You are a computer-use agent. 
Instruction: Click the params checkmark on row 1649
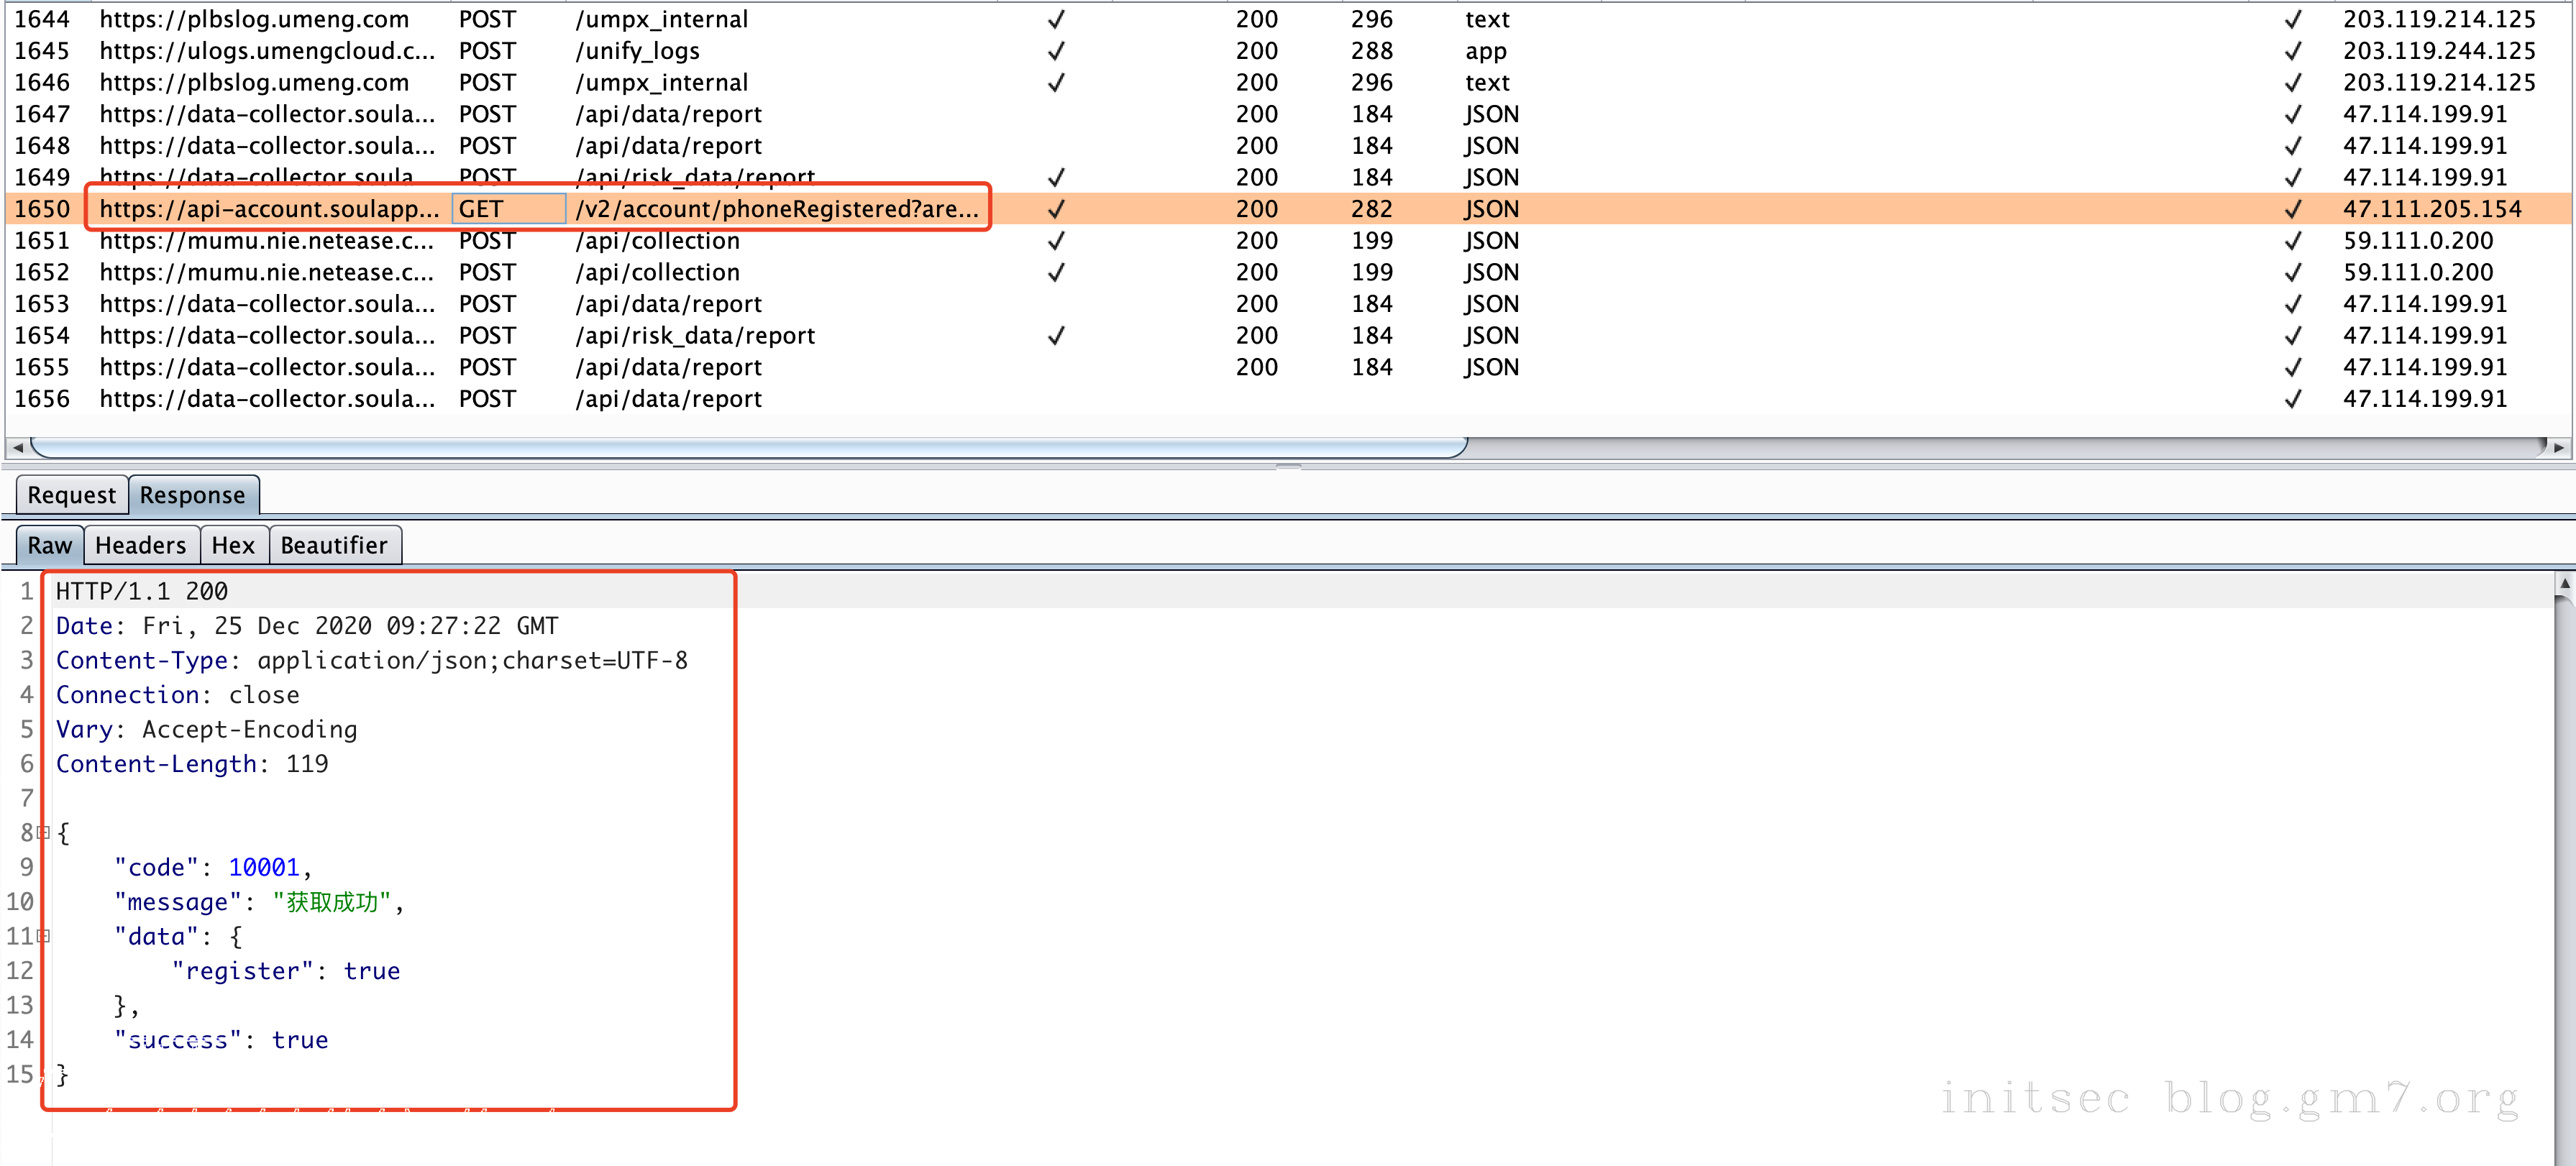1056,178
